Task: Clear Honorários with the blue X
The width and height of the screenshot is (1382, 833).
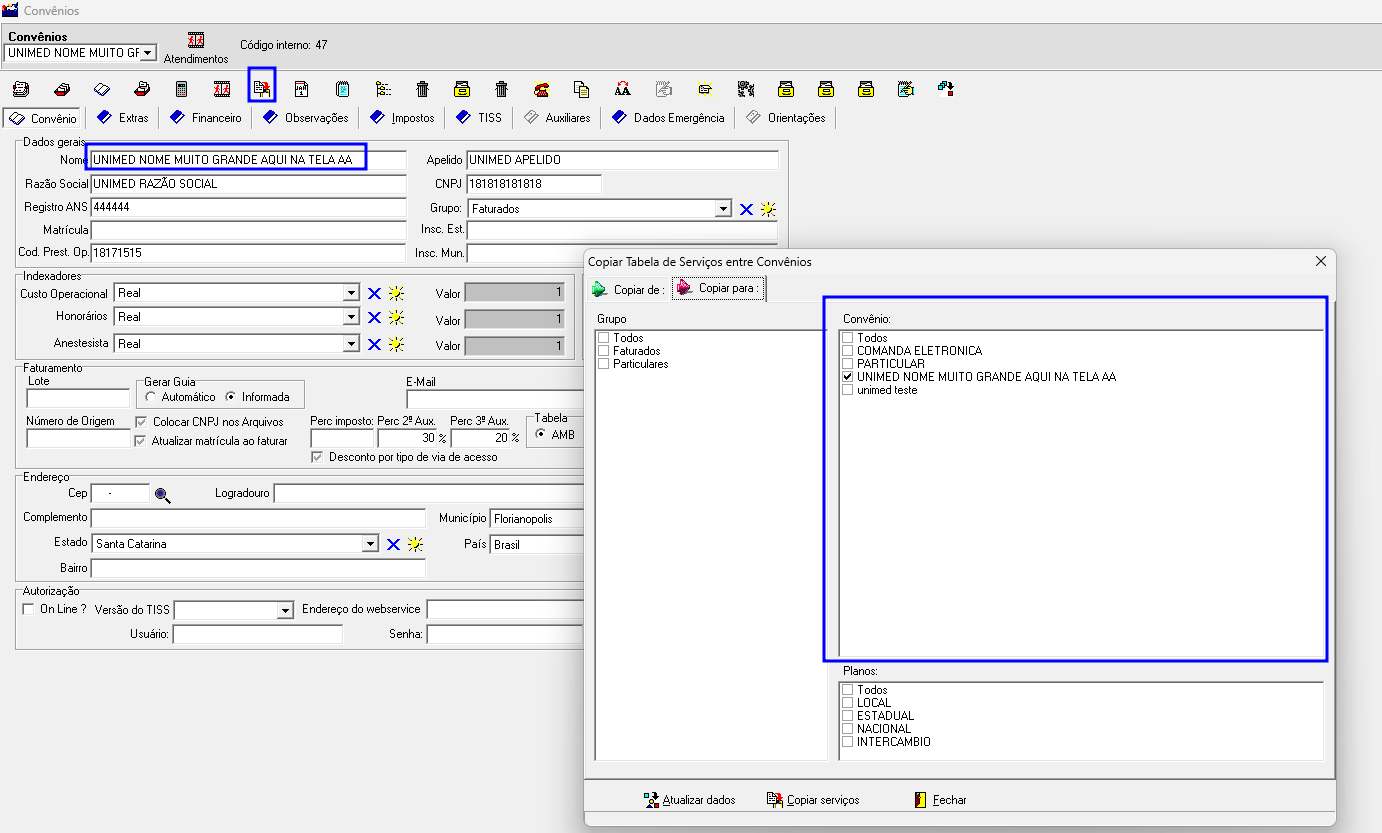Action: click(x=374, y=317)
